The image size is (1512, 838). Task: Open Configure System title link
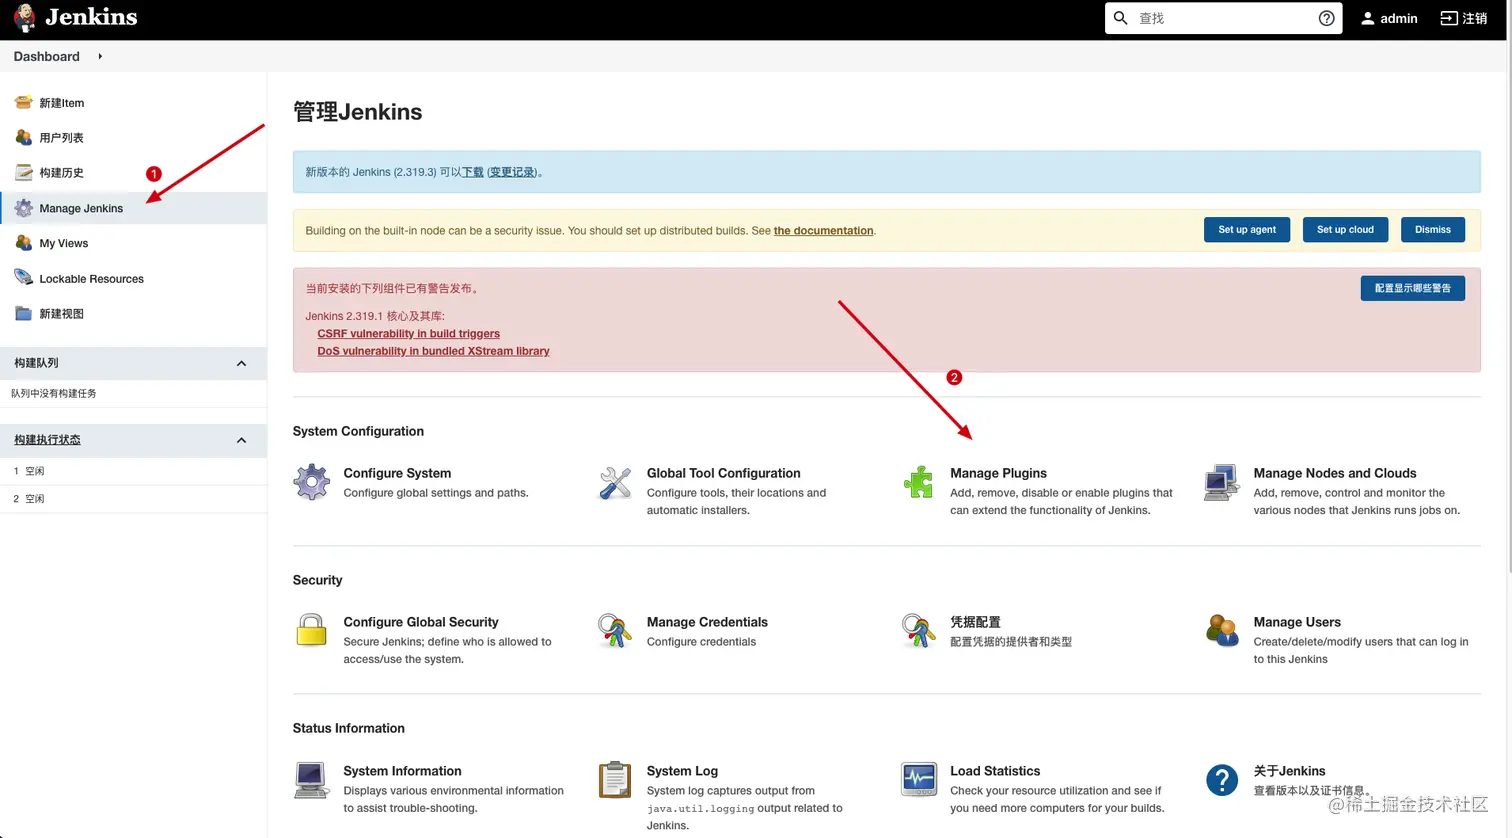(397, 473)
